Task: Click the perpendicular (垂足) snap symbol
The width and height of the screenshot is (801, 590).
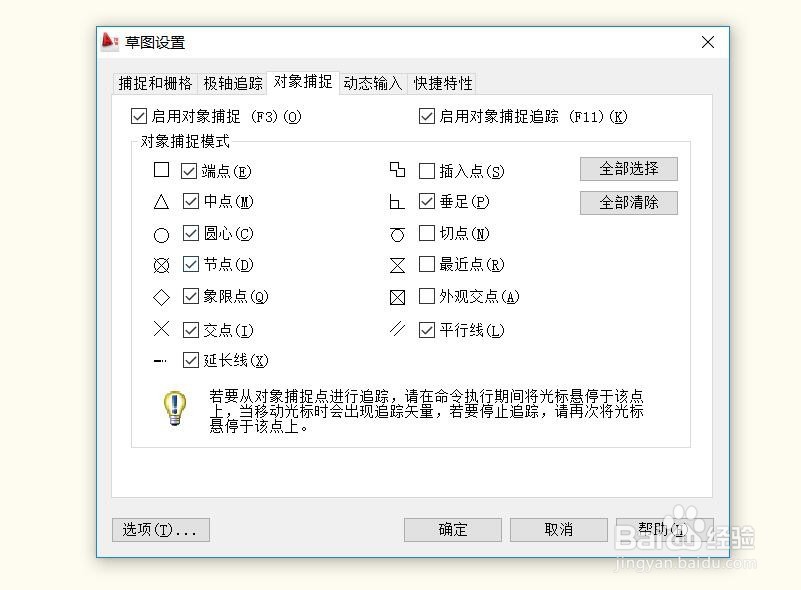Action: tap(397, 202)
